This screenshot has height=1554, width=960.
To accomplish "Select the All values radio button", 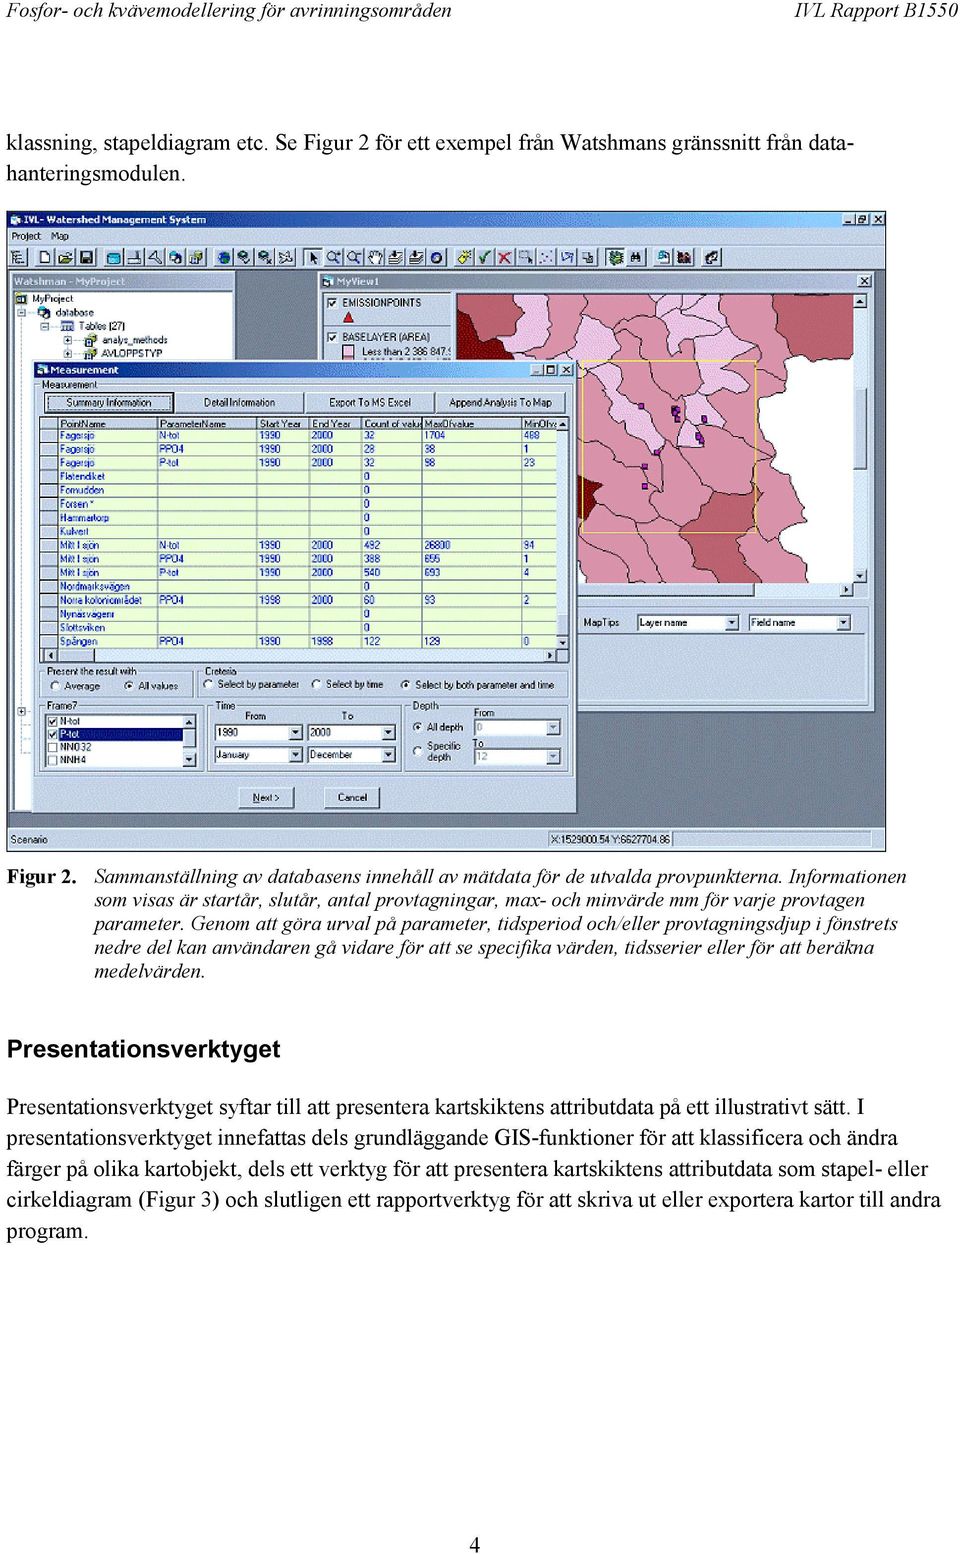I will 129,686.
